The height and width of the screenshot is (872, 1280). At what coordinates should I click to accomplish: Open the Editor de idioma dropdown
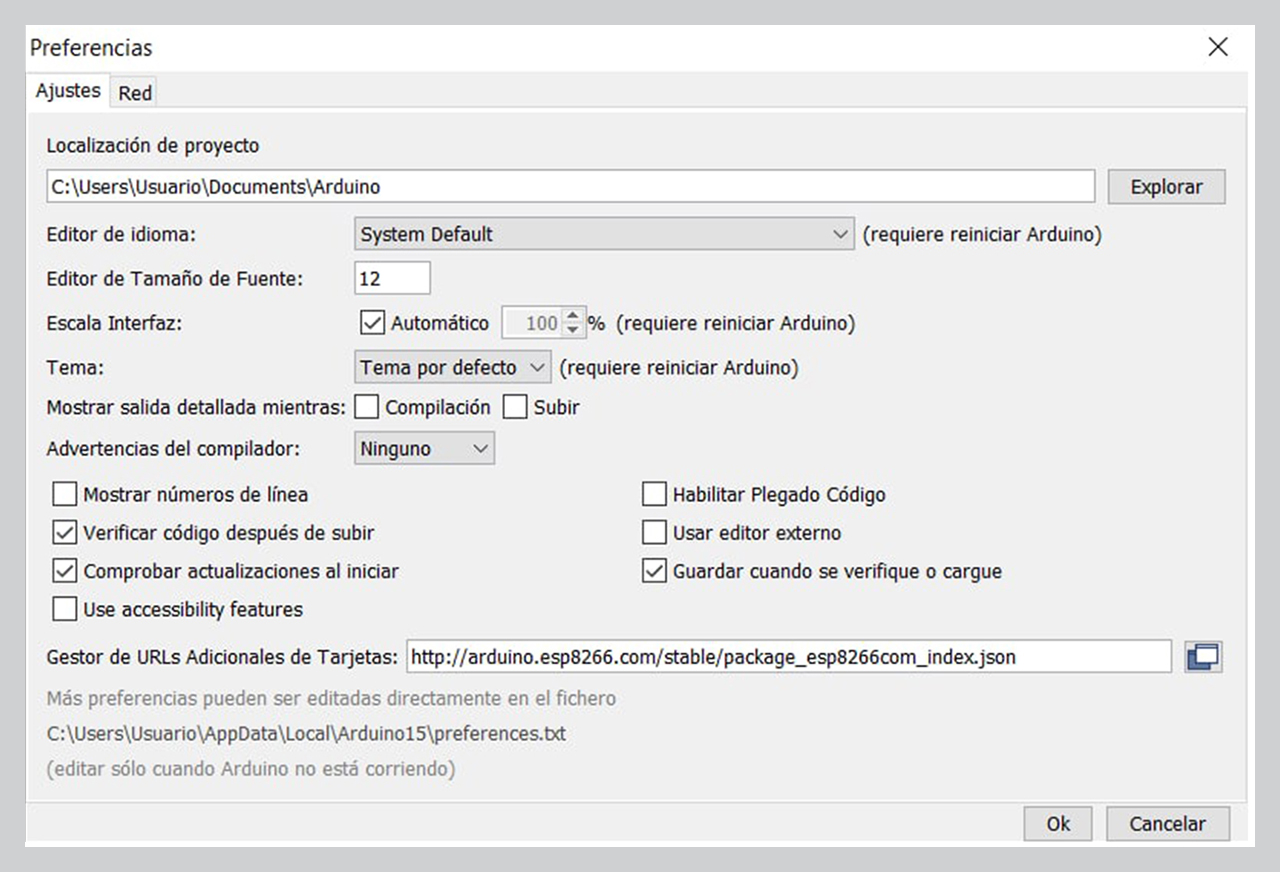tap(604, 234)
